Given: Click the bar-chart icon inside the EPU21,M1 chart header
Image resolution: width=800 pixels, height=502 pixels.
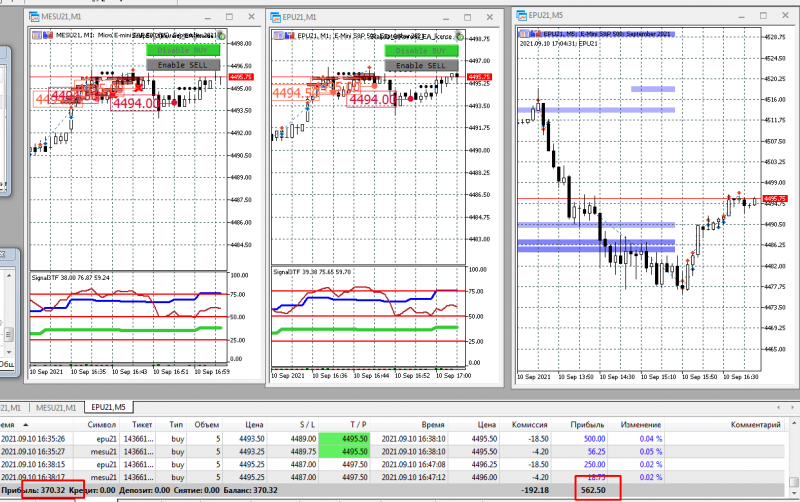Looking at the screenshot, I should pos(289,36).
